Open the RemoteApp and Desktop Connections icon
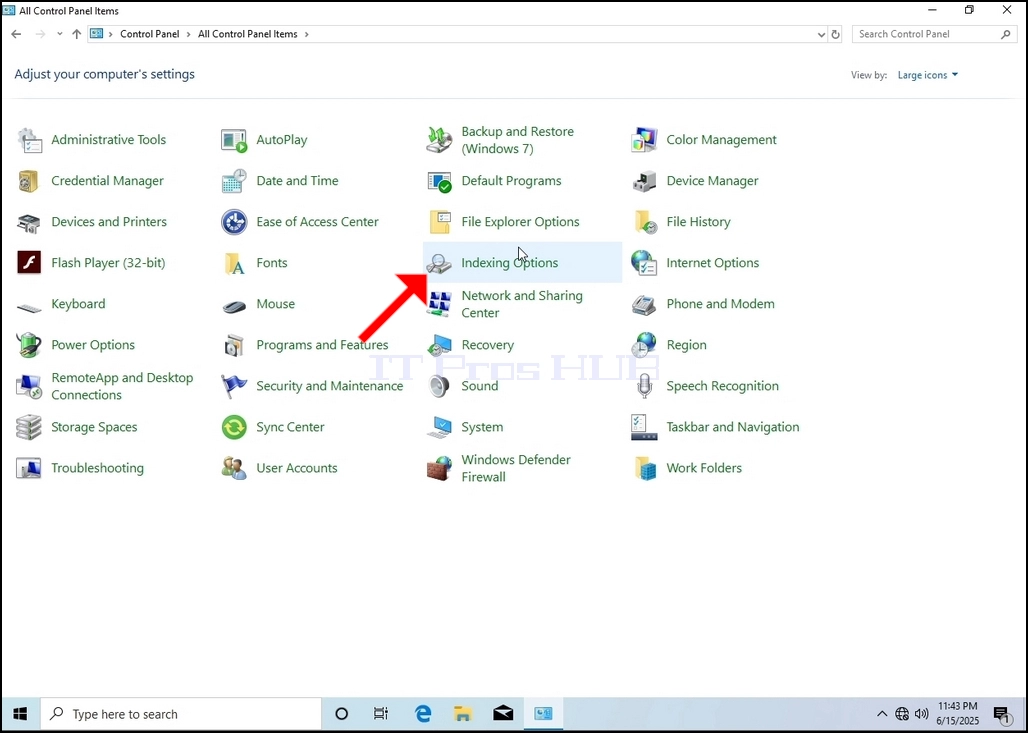 (29, 386)
